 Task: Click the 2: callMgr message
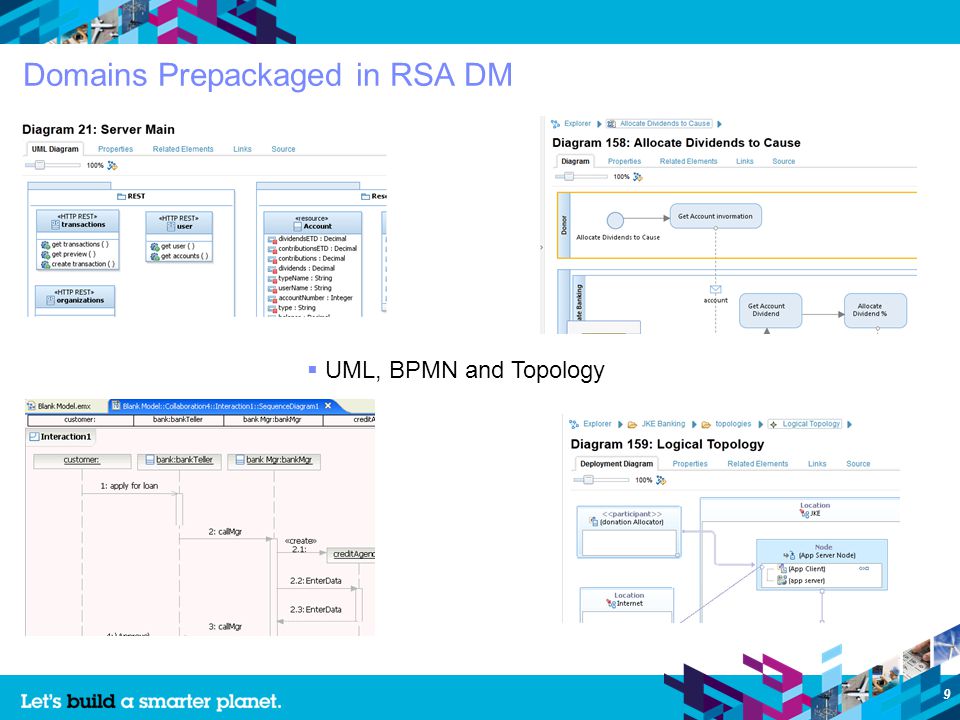[225, 531]
